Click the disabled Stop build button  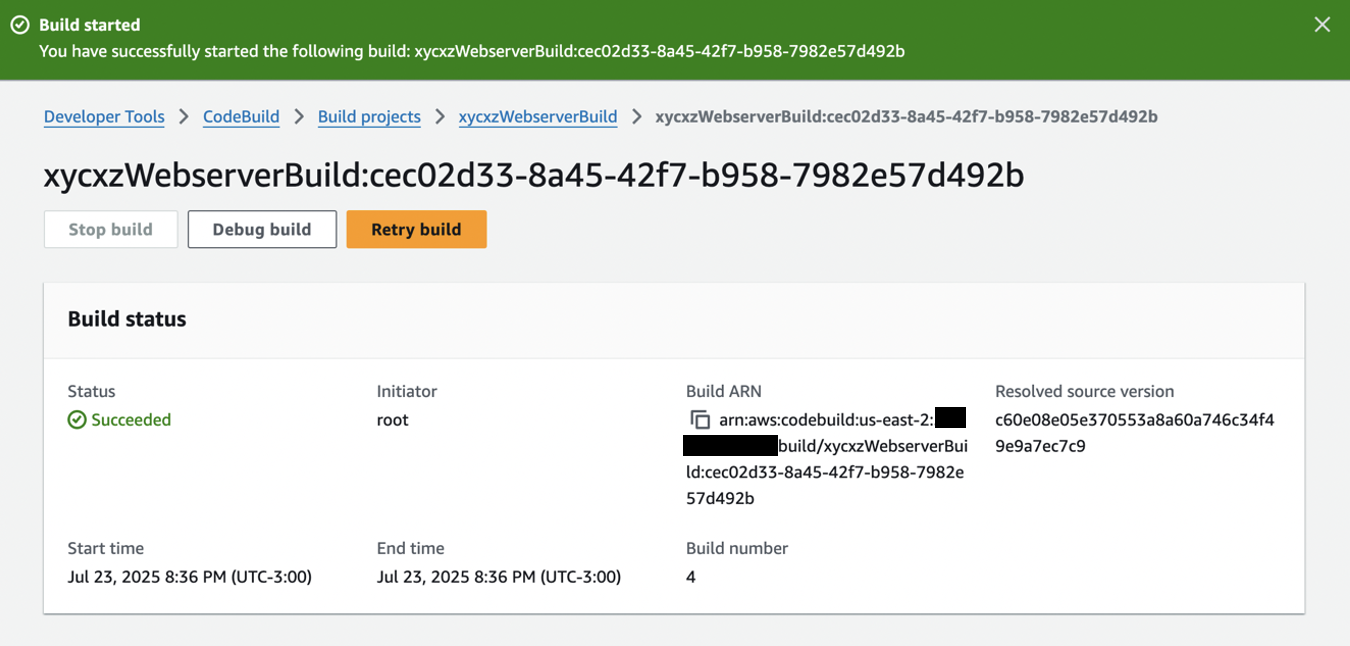110,229
